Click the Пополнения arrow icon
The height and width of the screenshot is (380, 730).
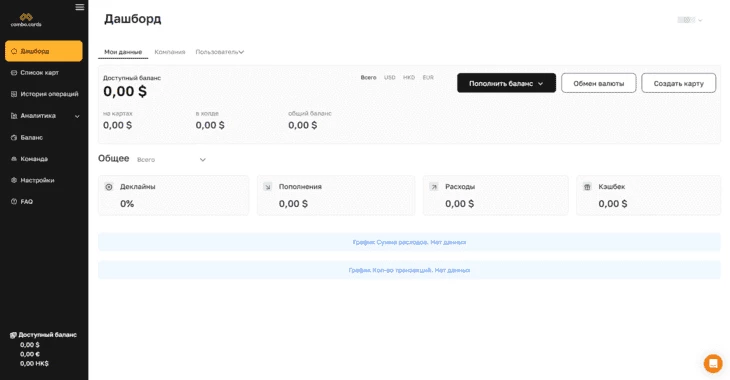click(267, 187)
